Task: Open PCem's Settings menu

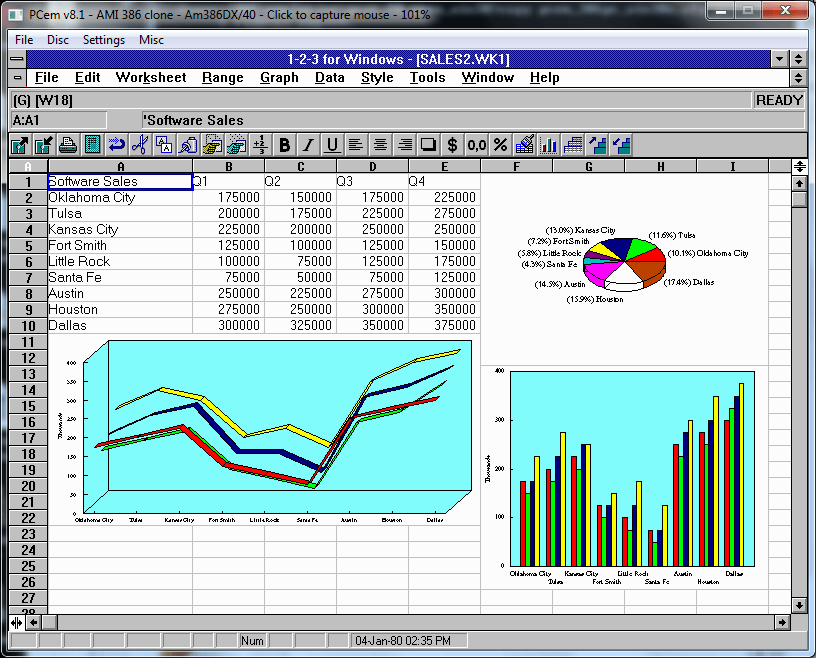Action: pos(104,40)
